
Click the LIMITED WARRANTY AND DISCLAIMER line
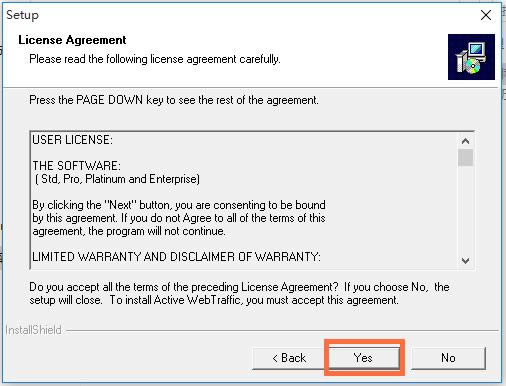[x=176, y=257]
